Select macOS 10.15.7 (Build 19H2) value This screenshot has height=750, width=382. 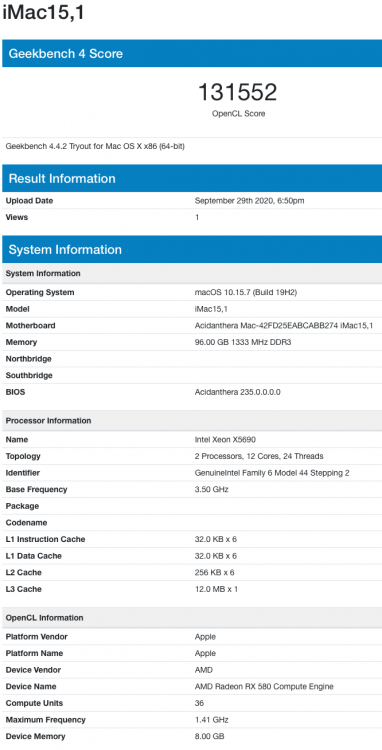[x=246, y=292]
